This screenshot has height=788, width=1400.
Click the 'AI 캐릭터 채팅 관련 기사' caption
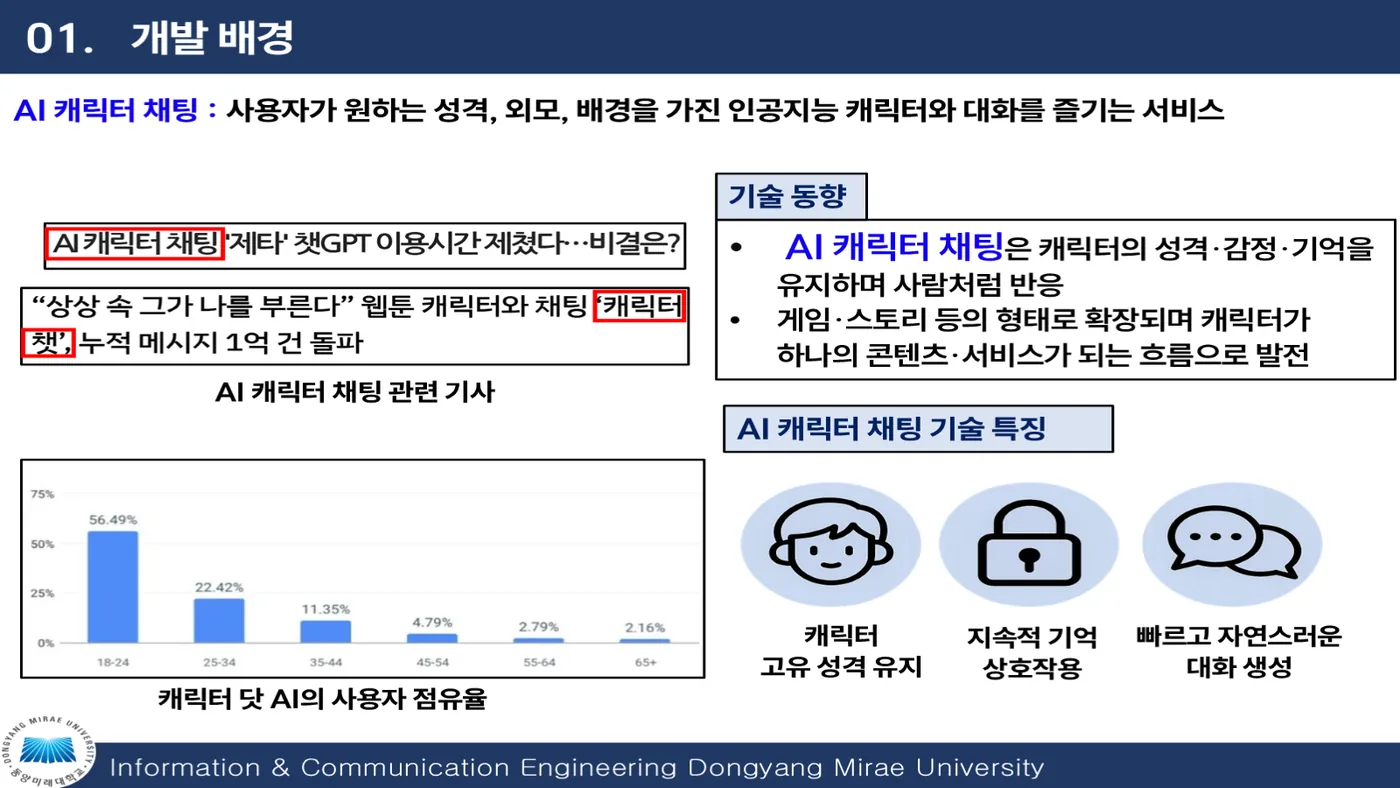click(x=355, y=392)
